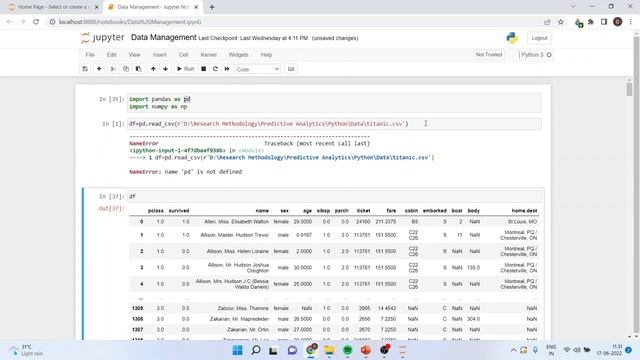The image size is (640, 360).
Task: Open File Explorer from taskbar
Action: (x=329, y=350)
